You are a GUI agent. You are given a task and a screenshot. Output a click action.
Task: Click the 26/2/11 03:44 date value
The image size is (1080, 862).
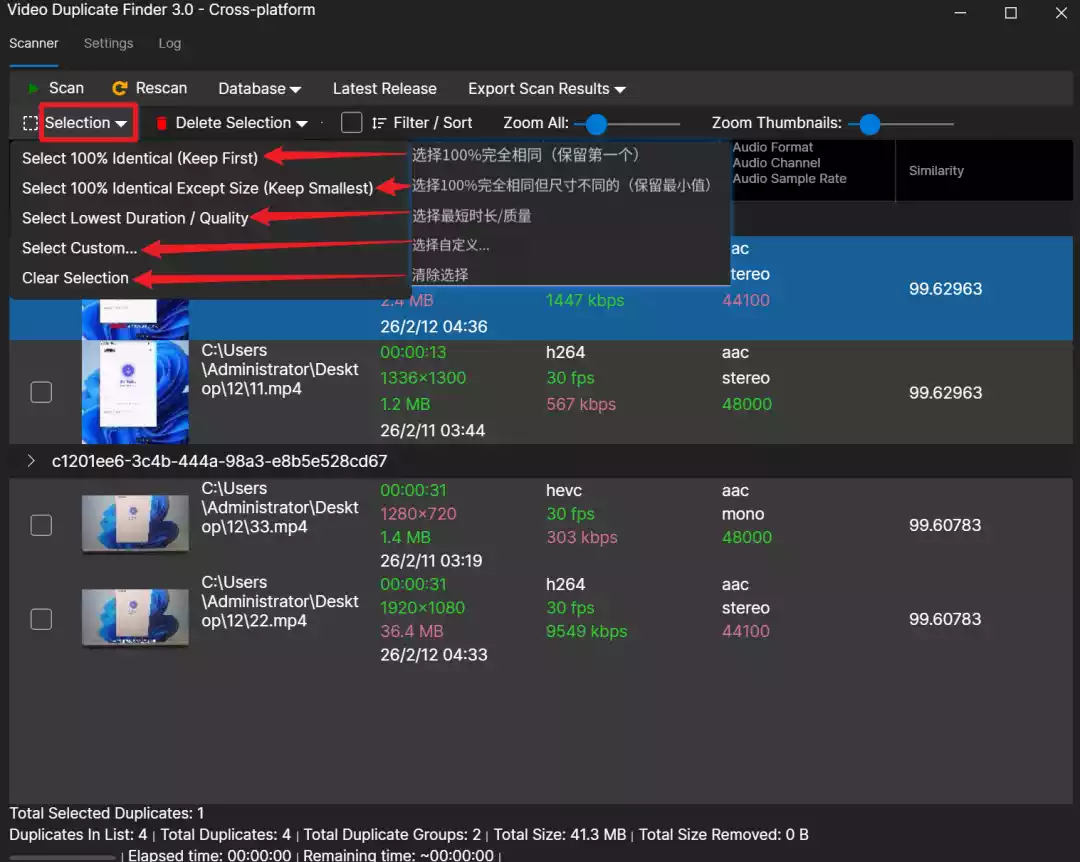[432, 430]
